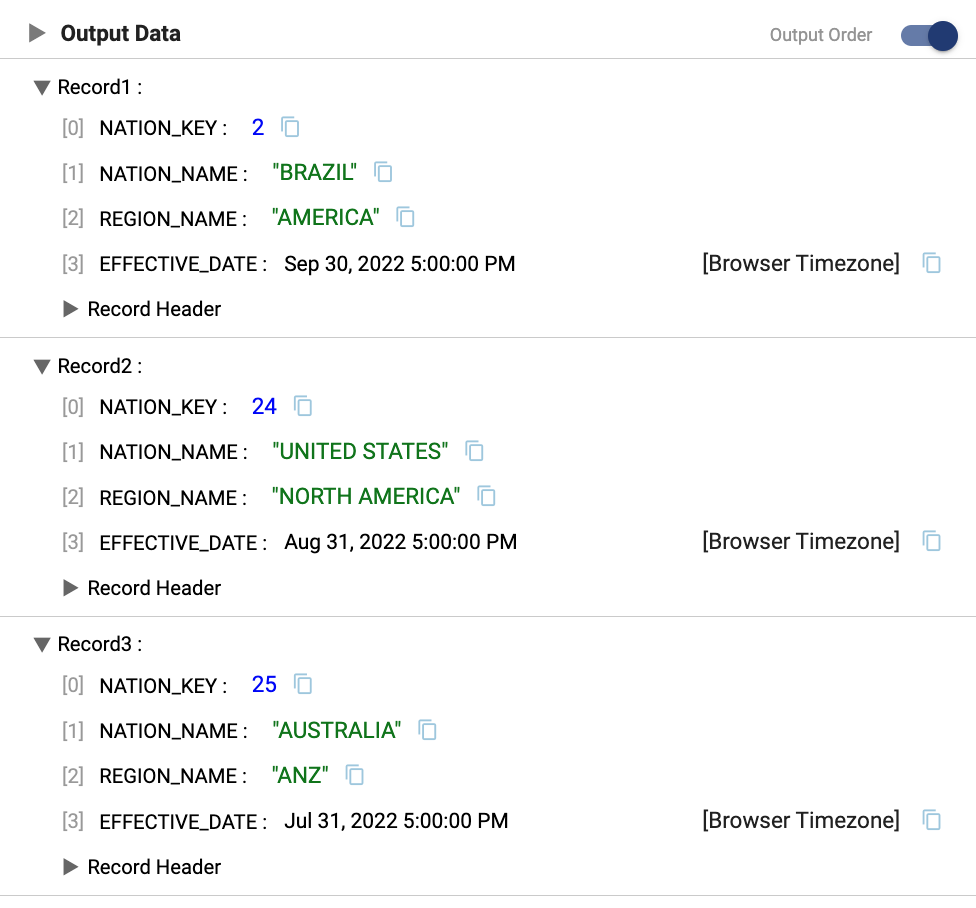The width and height of the screenshot is (976, 908).
Task: Expand Record Header under Record1
Action: pyautogui.click(x=70, y=309)
